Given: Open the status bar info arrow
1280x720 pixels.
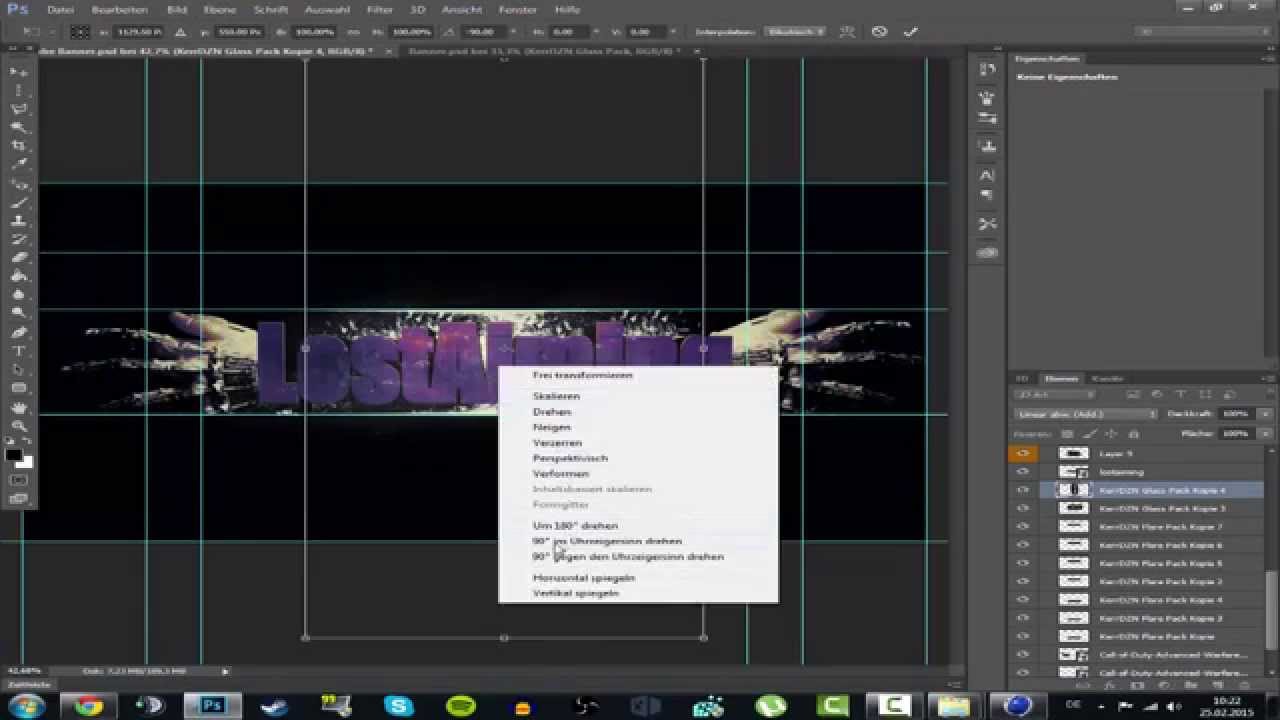Looking at the screenshot, I should click(x=225, y=671).
